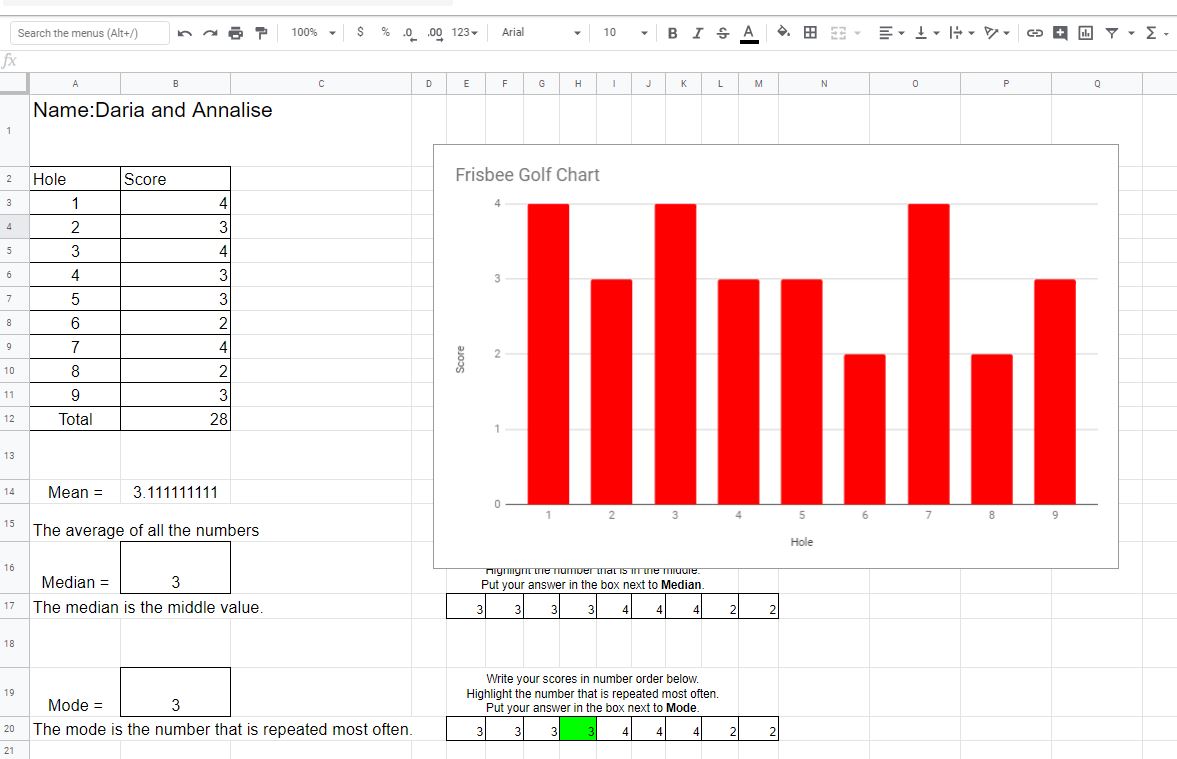Click the insert link icon

pyautogui.click(x=1034, y=33)
